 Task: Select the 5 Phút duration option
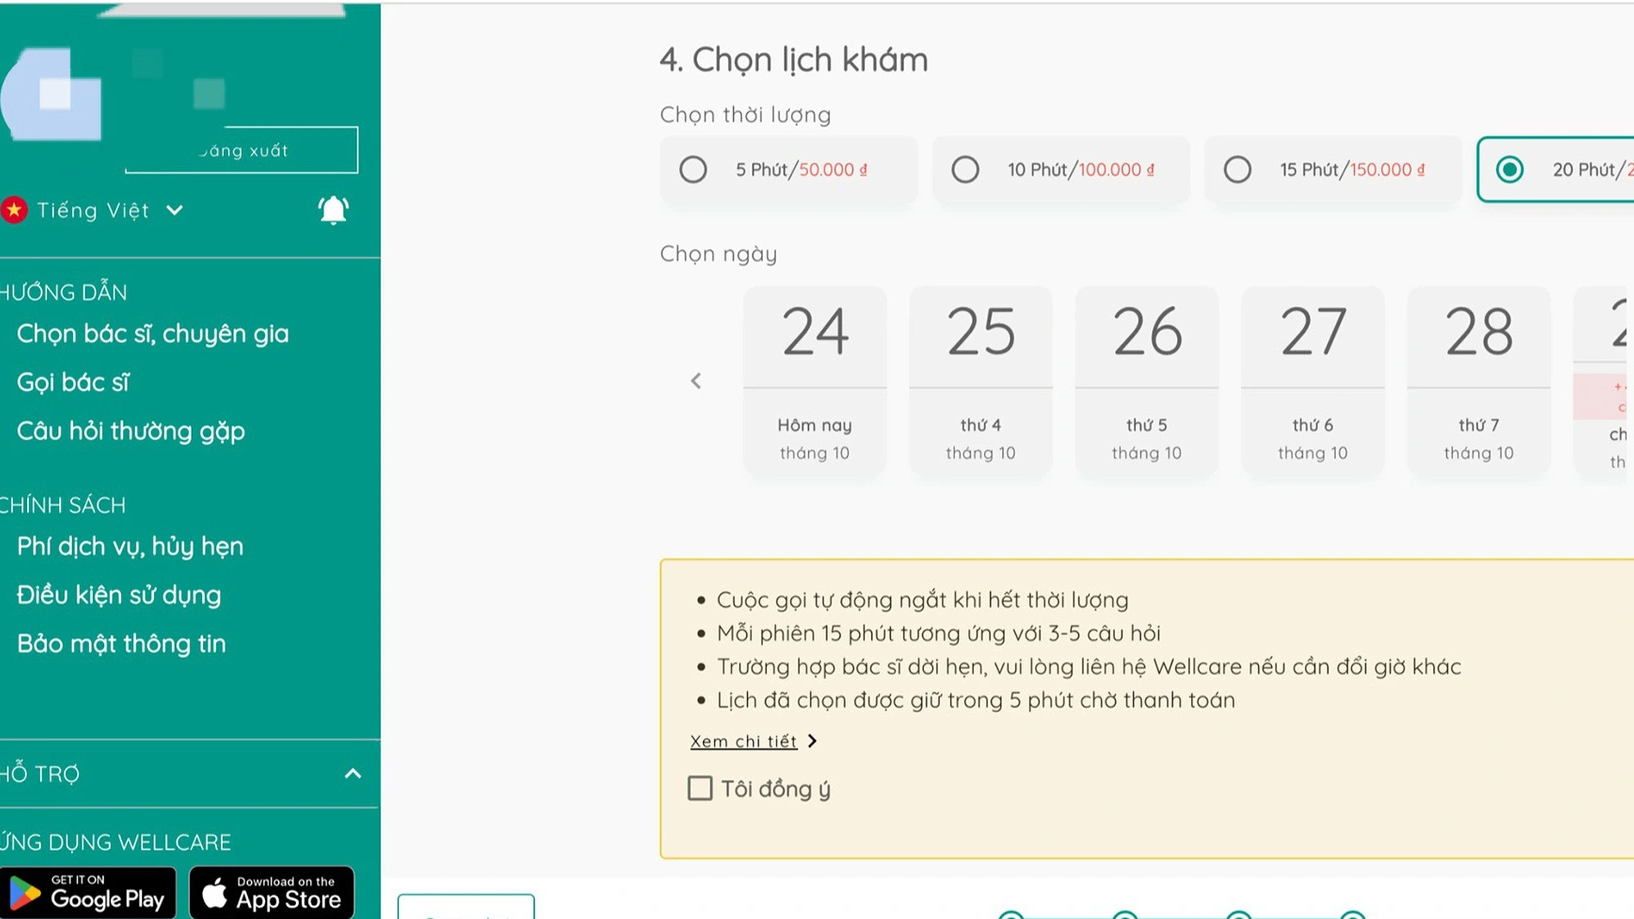788,170
